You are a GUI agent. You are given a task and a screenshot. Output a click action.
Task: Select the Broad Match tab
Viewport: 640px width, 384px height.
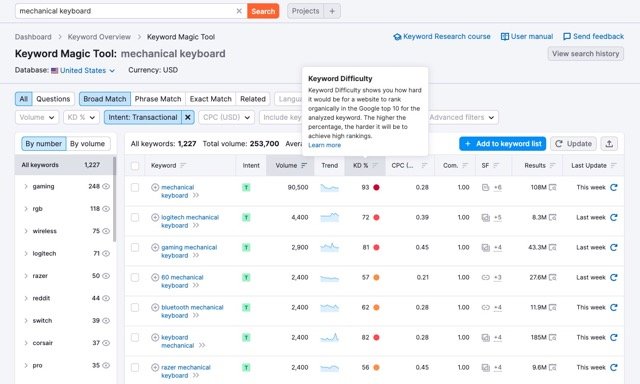pyautogui.click(x=105, y=99)
